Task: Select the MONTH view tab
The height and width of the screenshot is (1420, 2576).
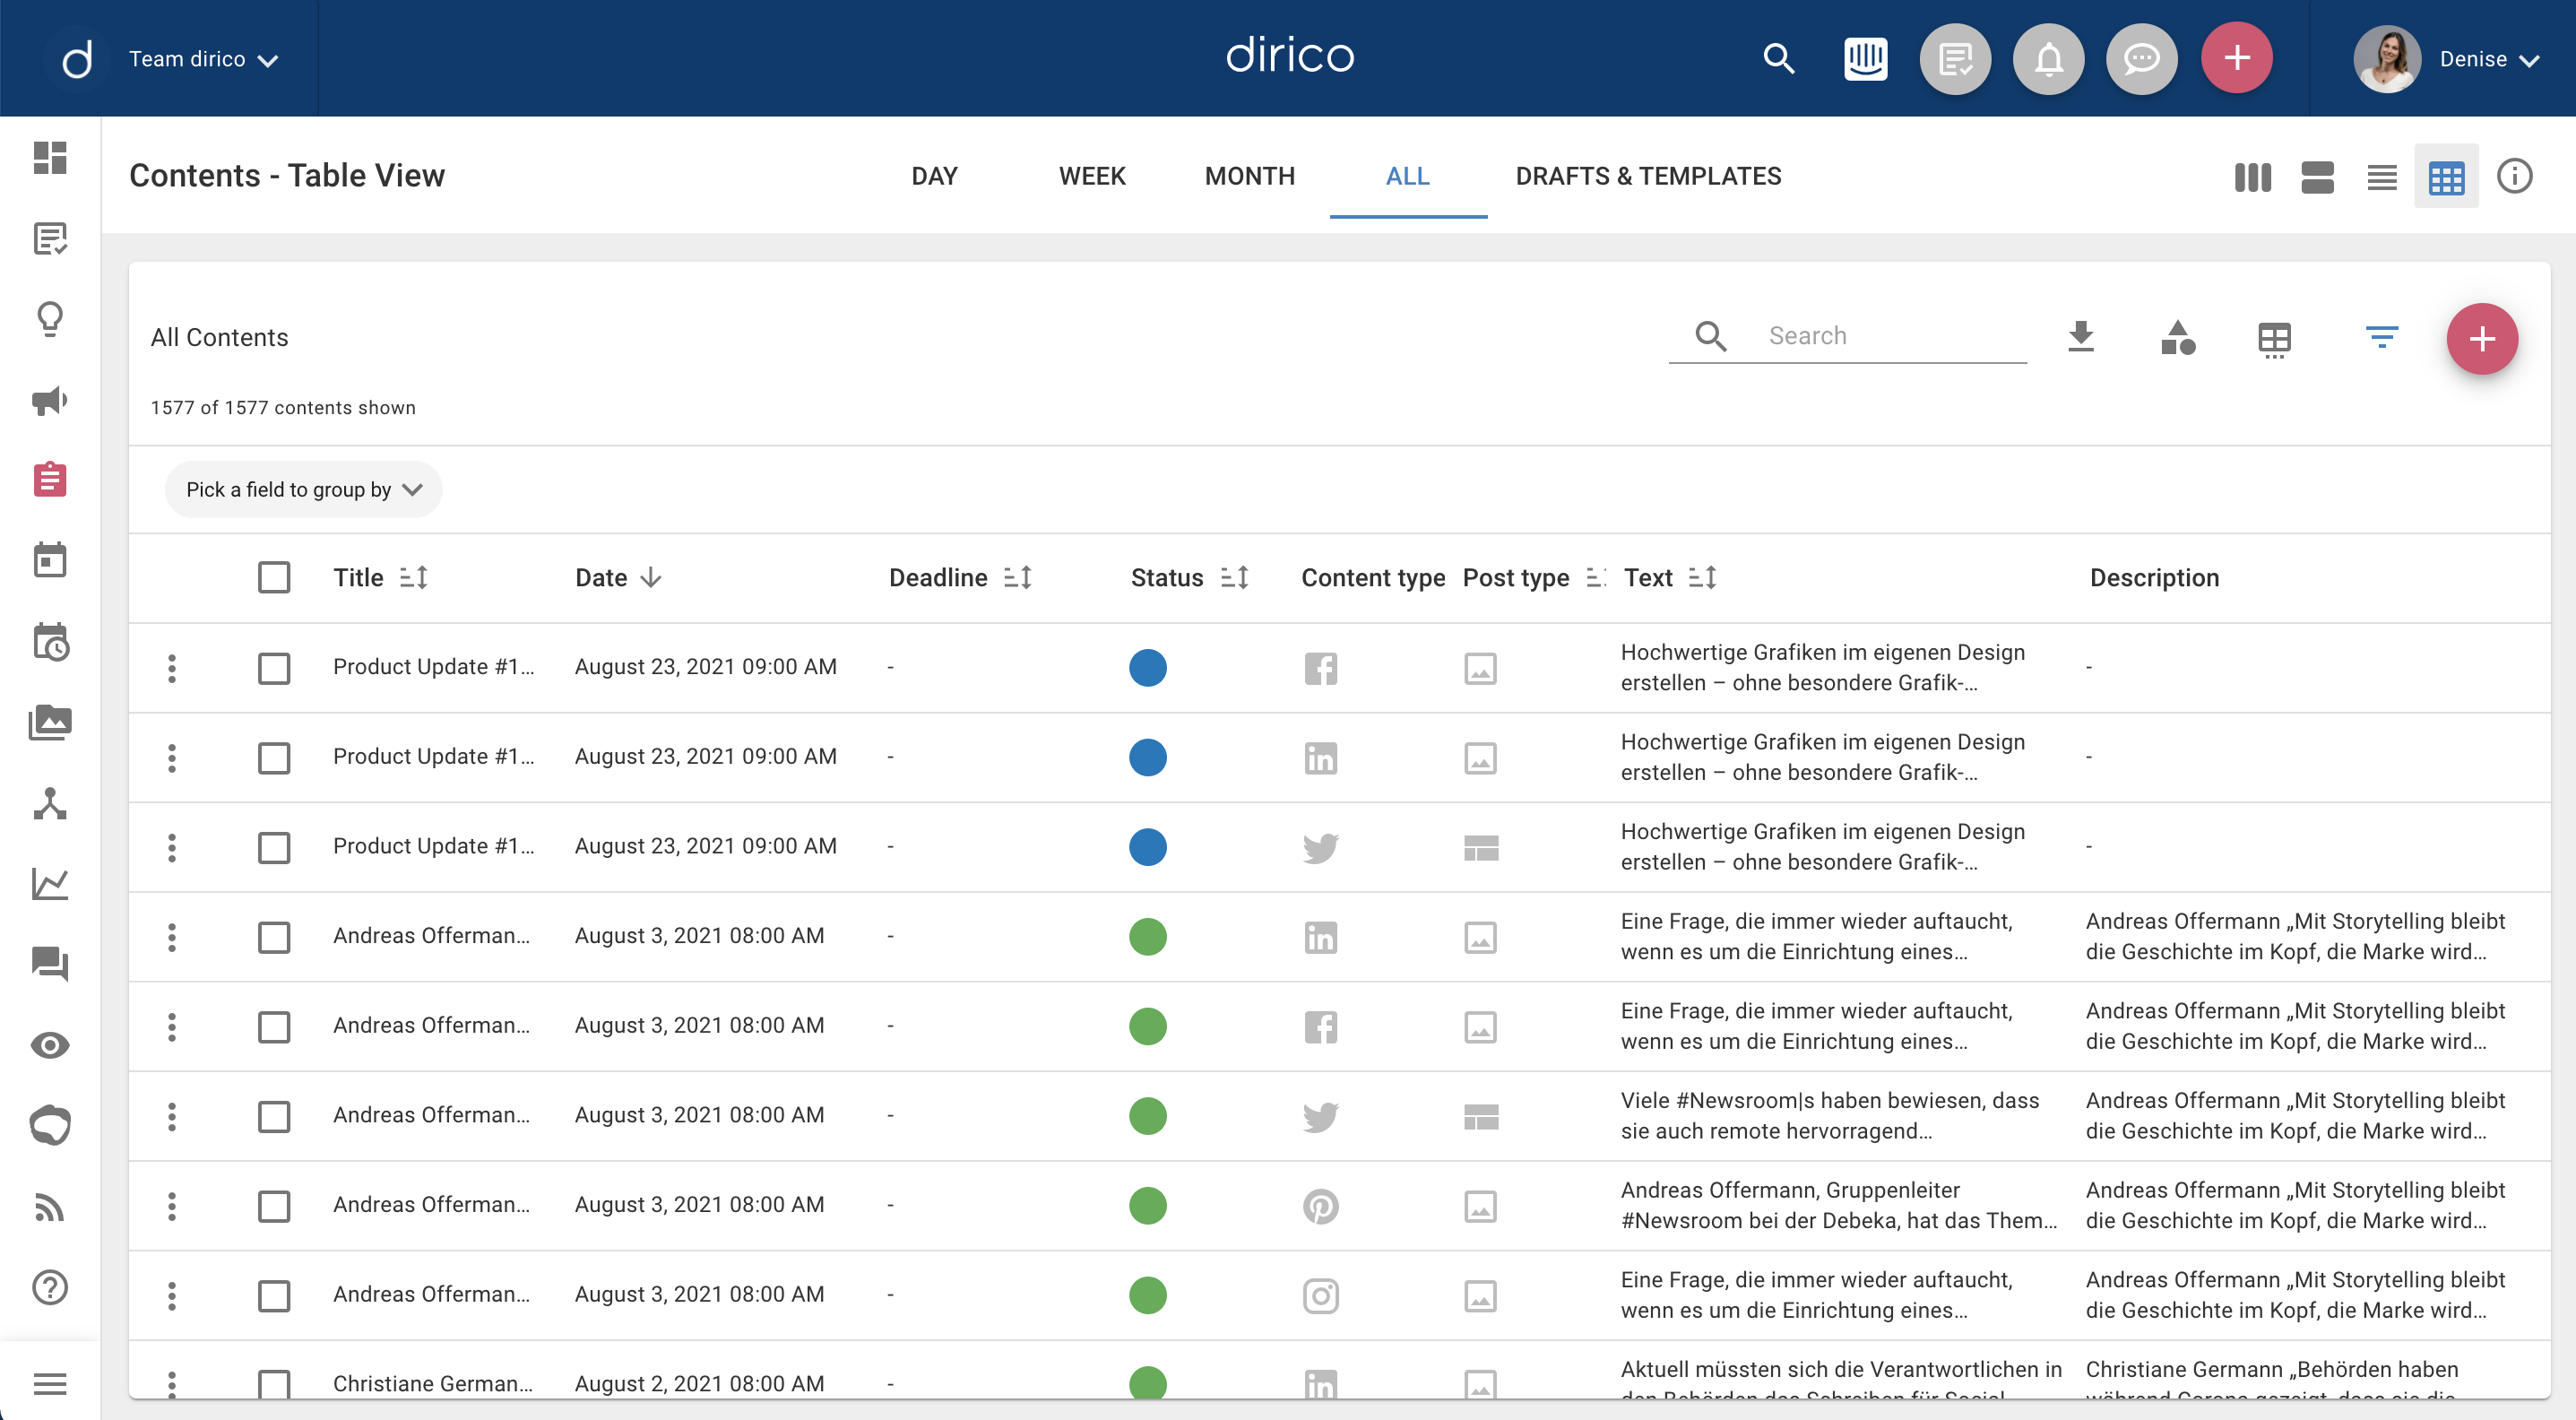Action: coord(1250,176)
